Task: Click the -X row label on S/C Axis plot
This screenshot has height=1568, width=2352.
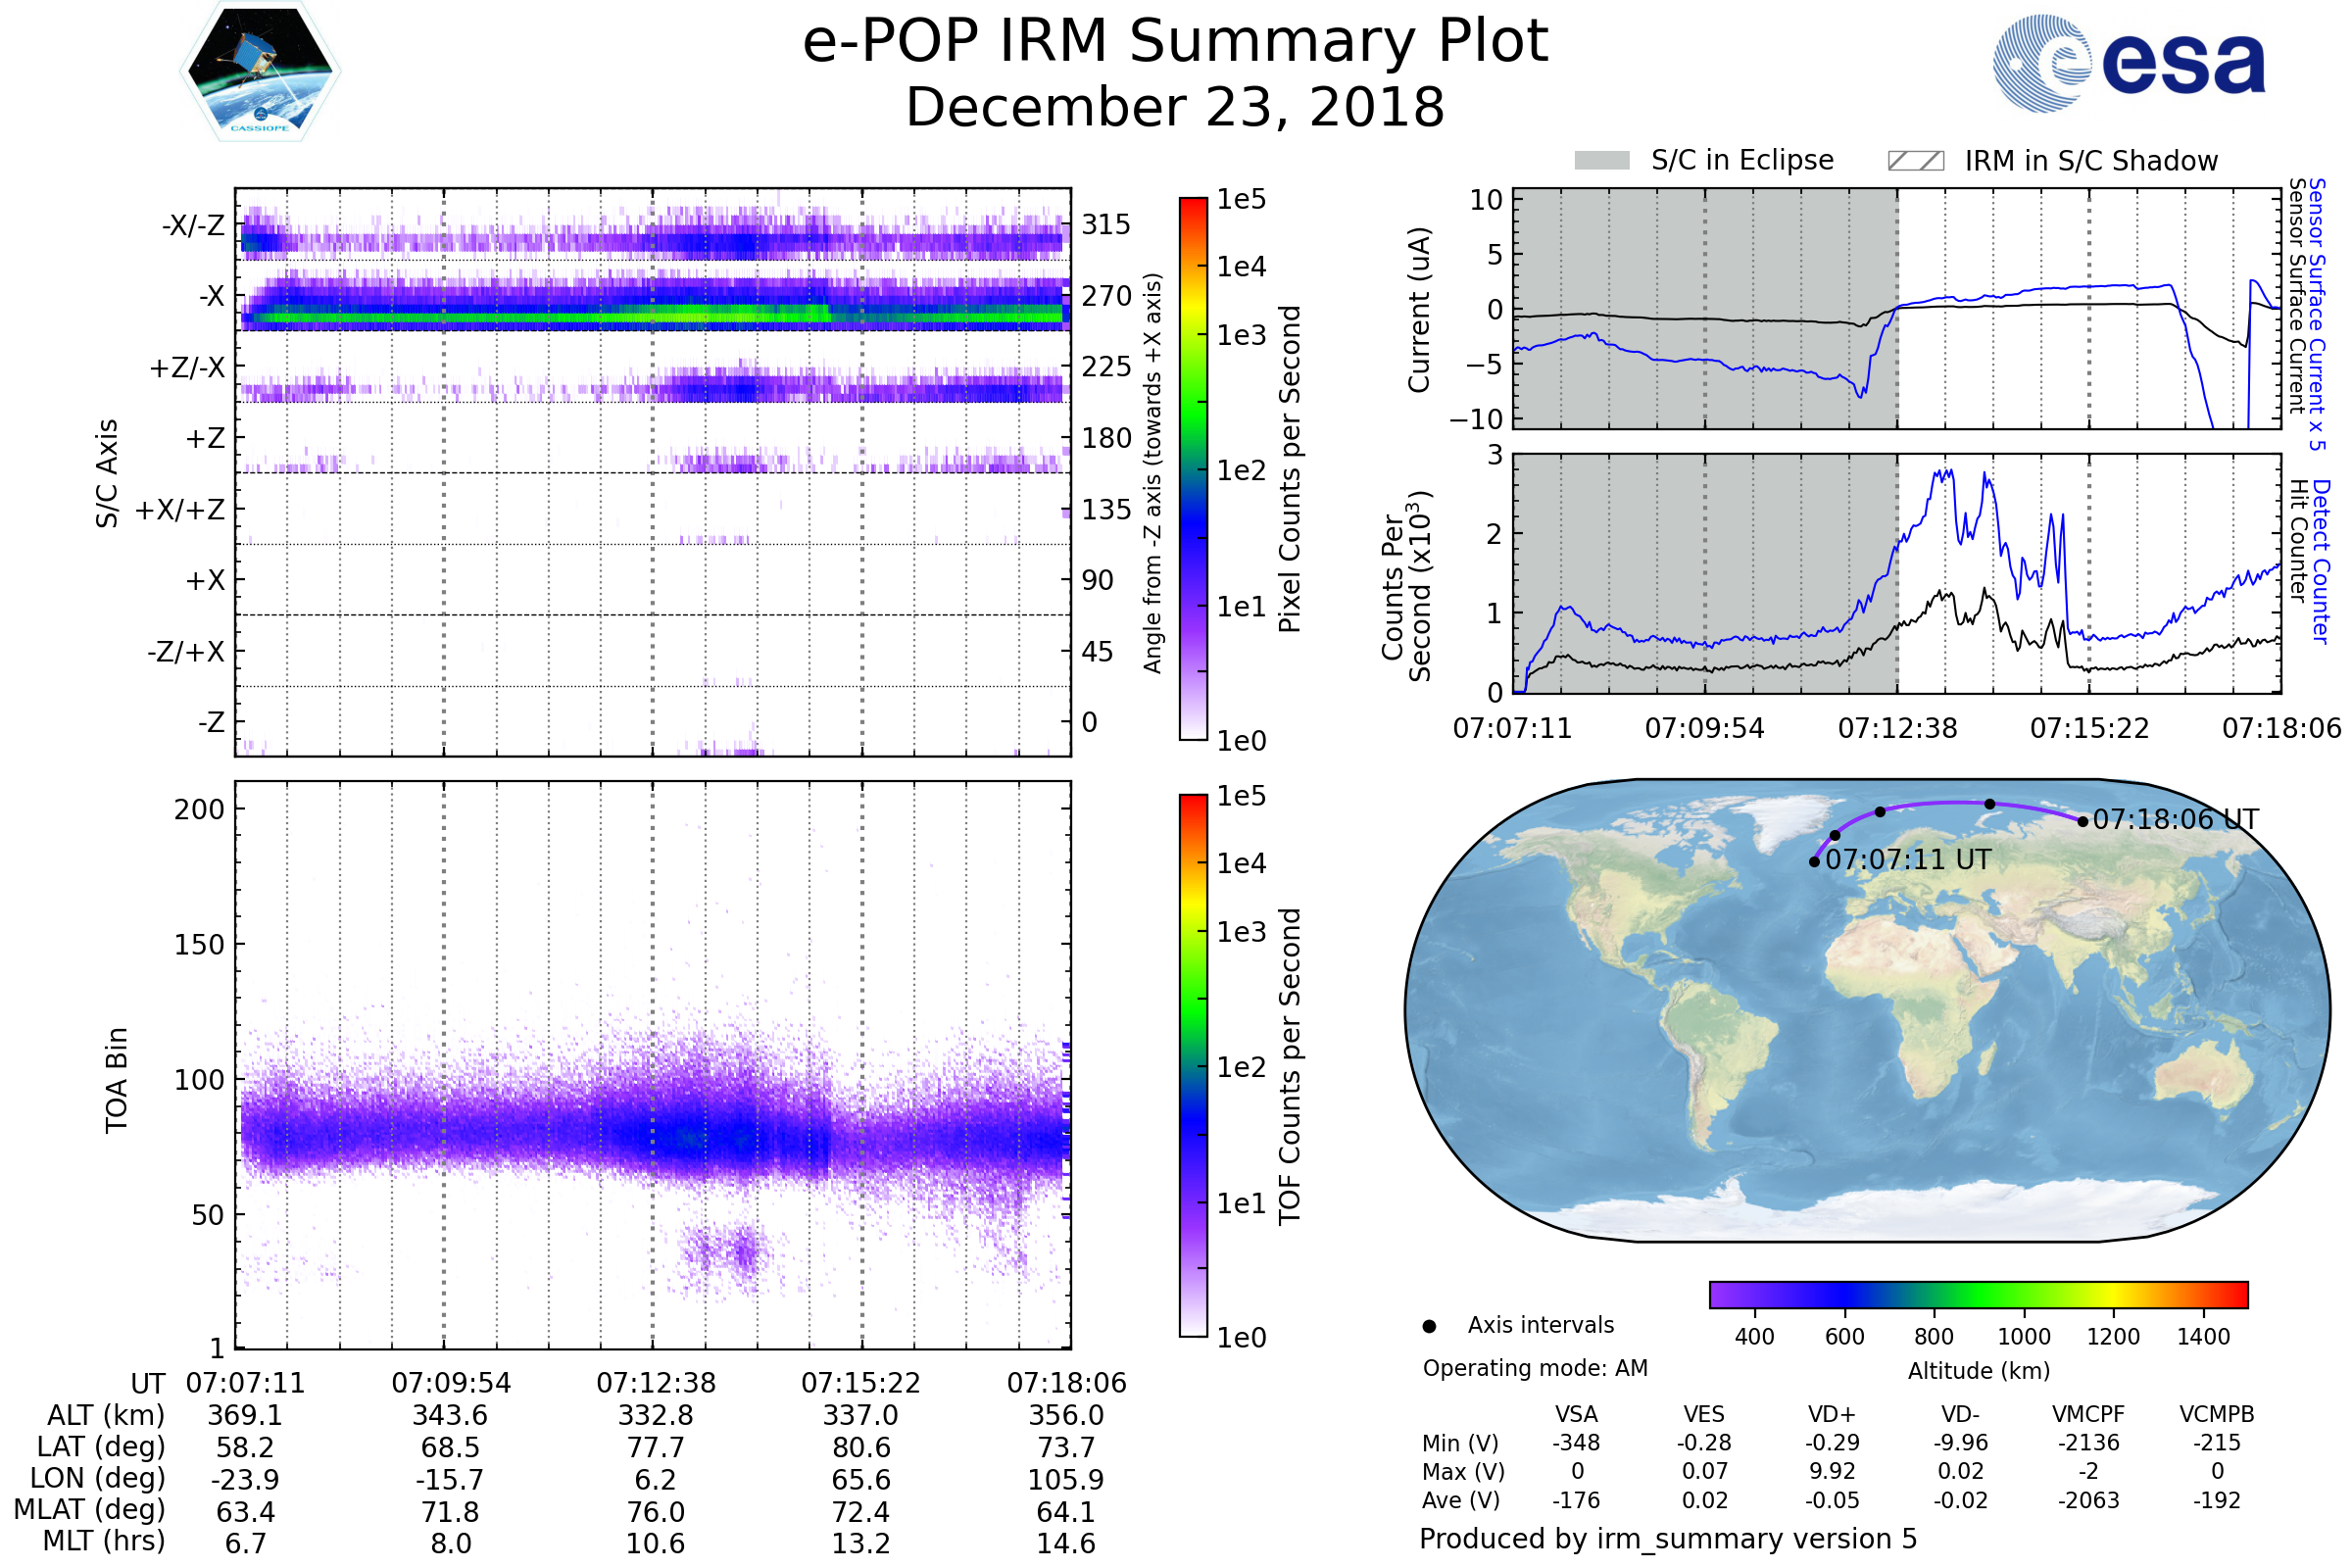Action: (x=211, y=296)
